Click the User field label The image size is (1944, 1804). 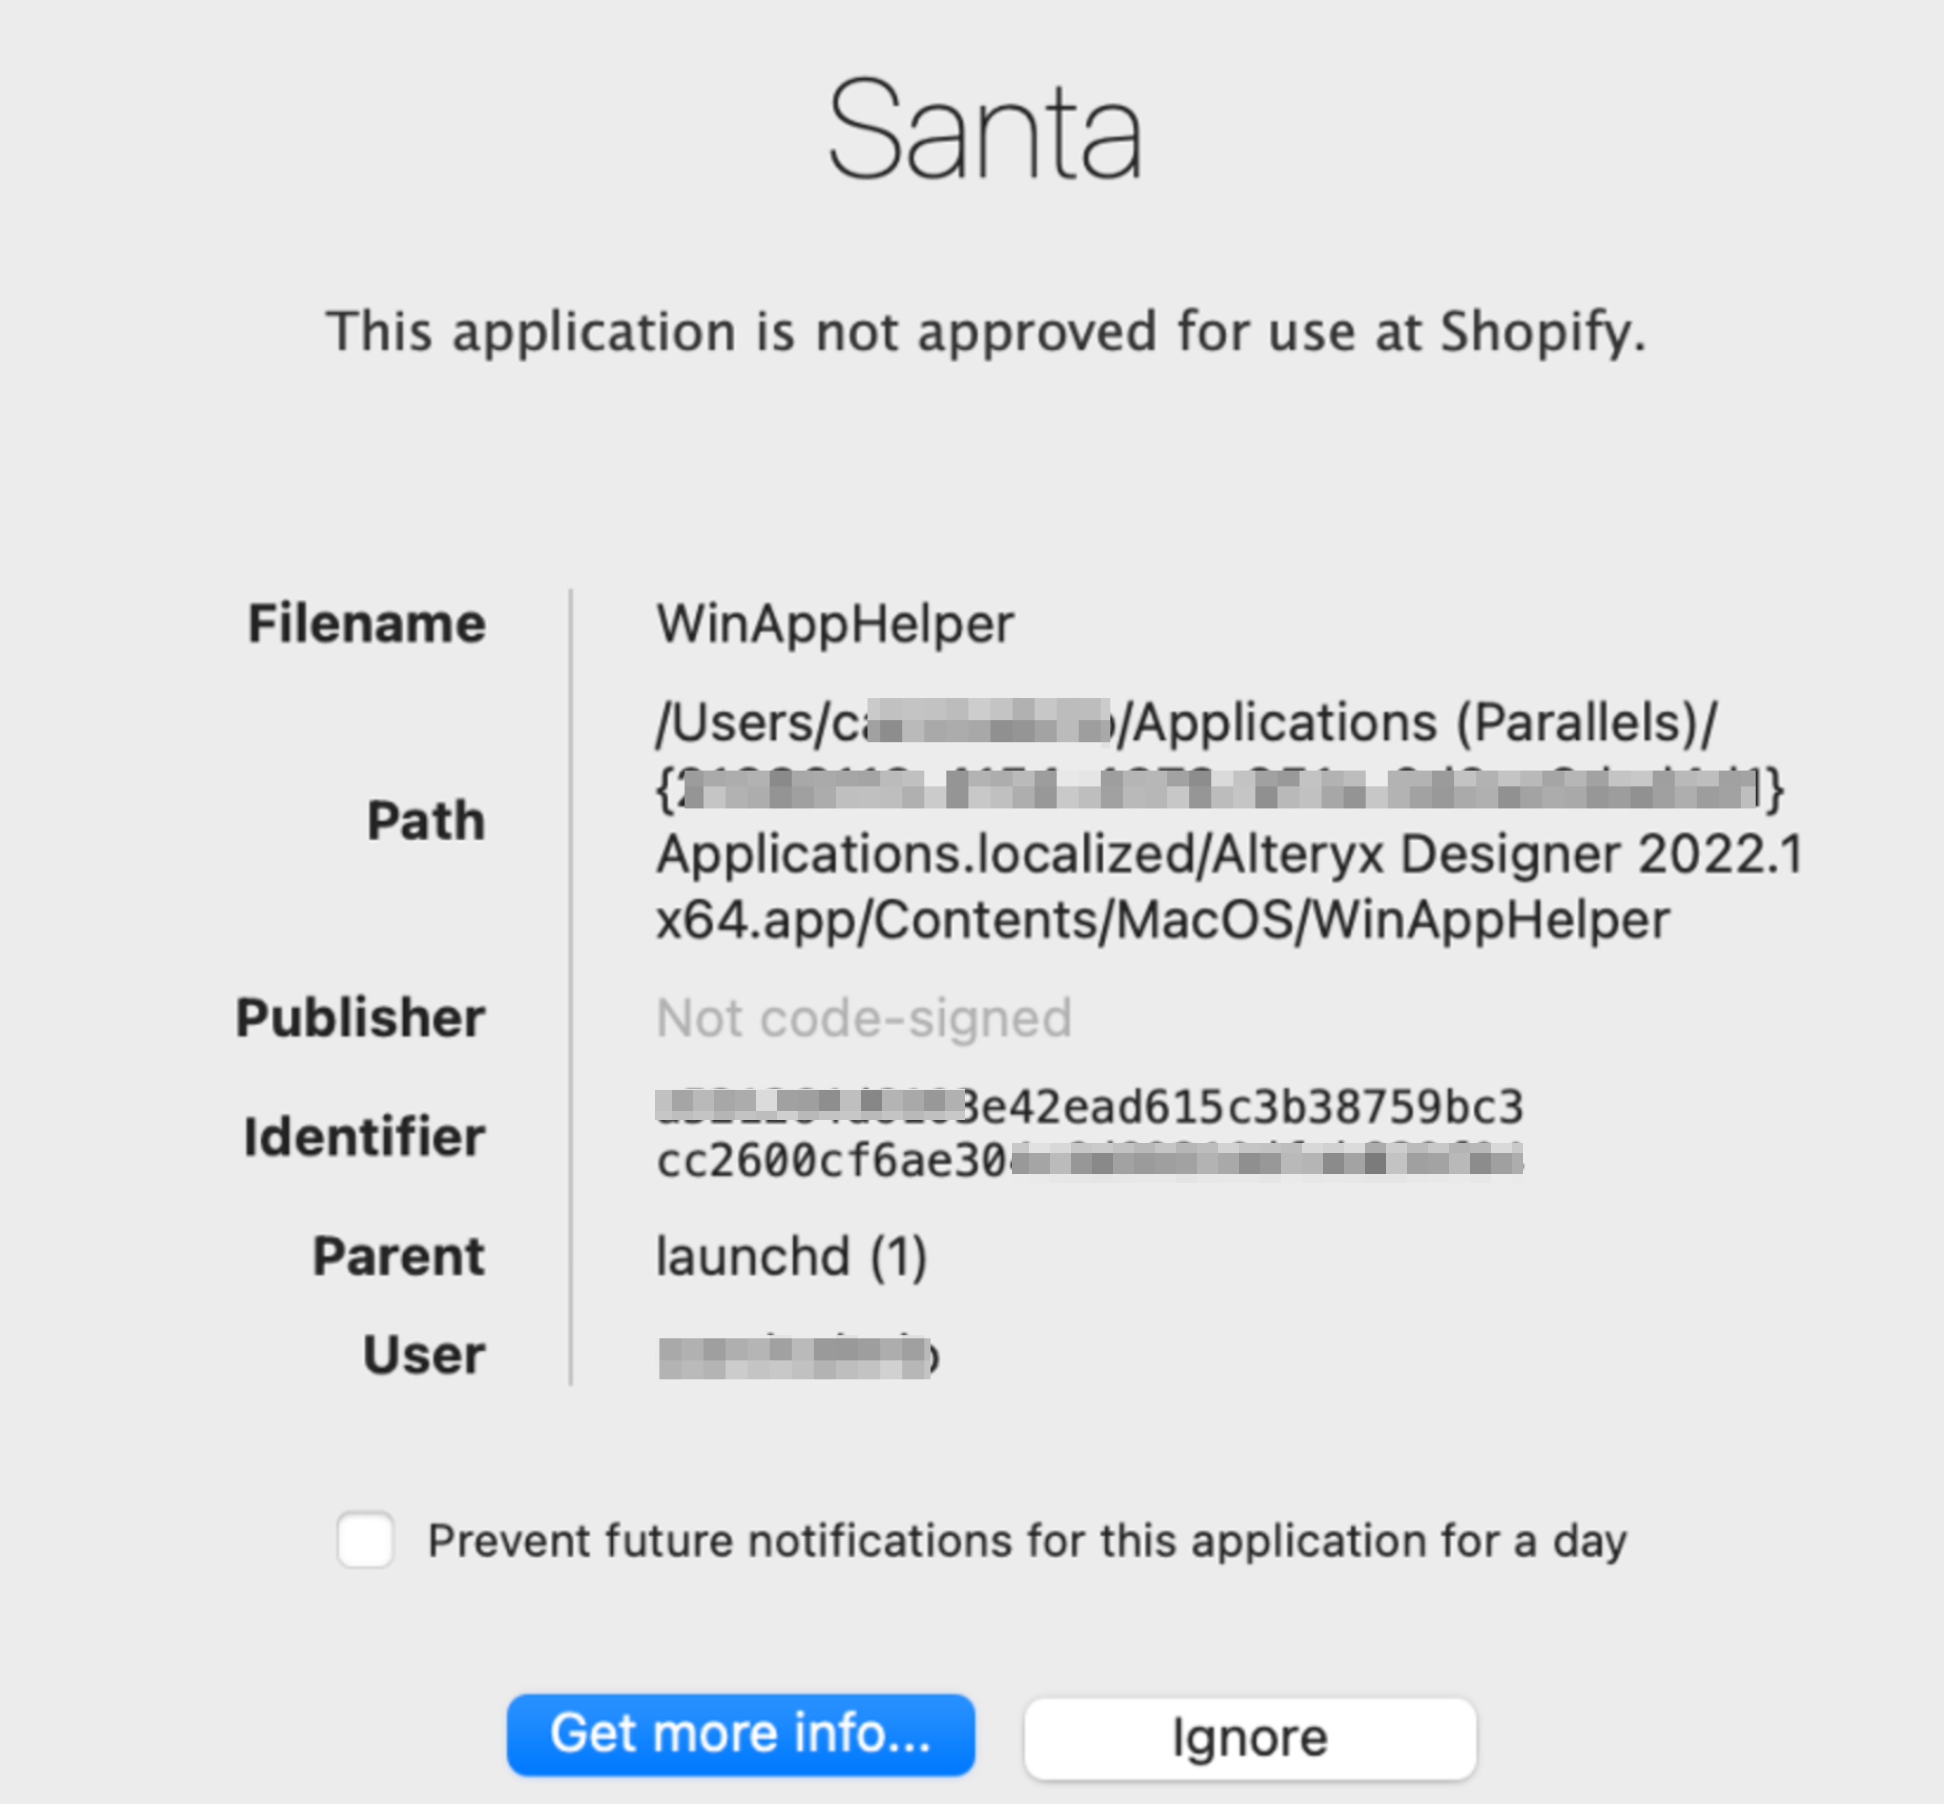tap(424, 1355)
